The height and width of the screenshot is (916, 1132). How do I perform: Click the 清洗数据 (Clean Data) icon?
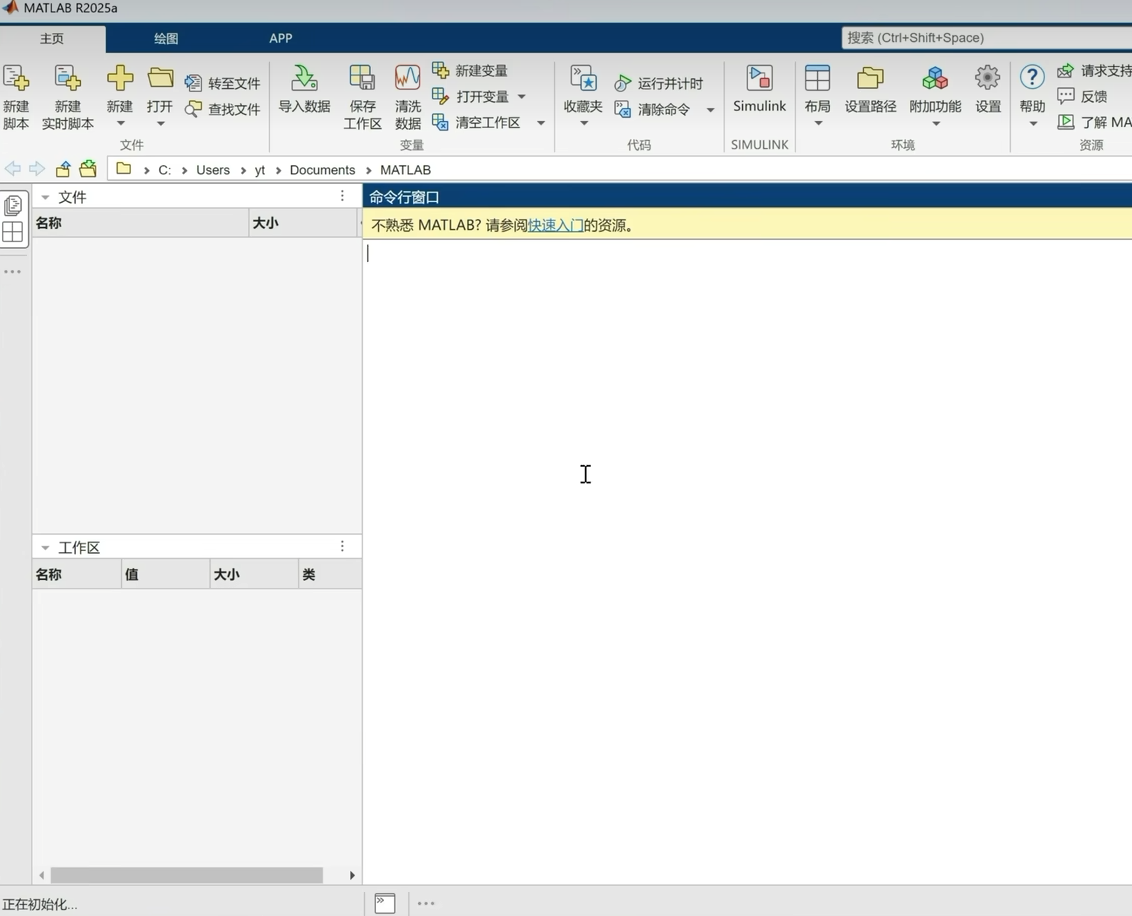coord(407,78)
